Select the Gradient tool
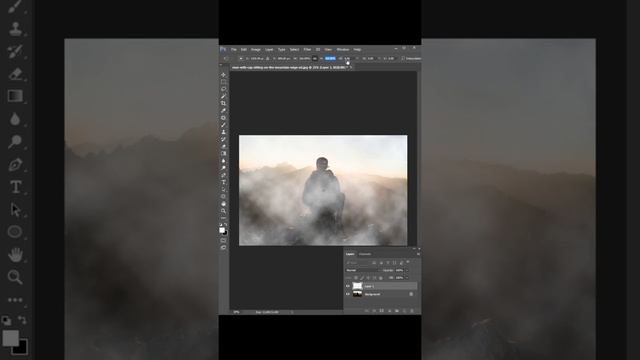Screen dimensions: 640x360 tap(223, 154)
